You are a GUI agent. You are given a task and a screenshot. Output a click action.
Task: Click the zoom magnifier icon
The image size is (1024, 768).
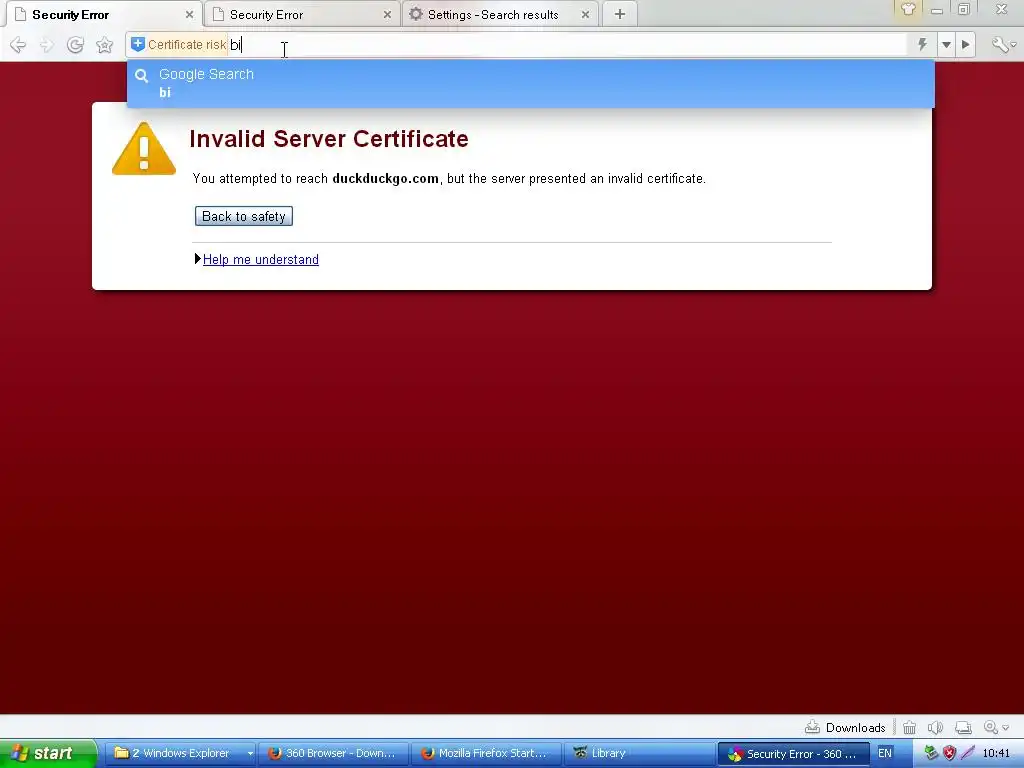[990, 727]
